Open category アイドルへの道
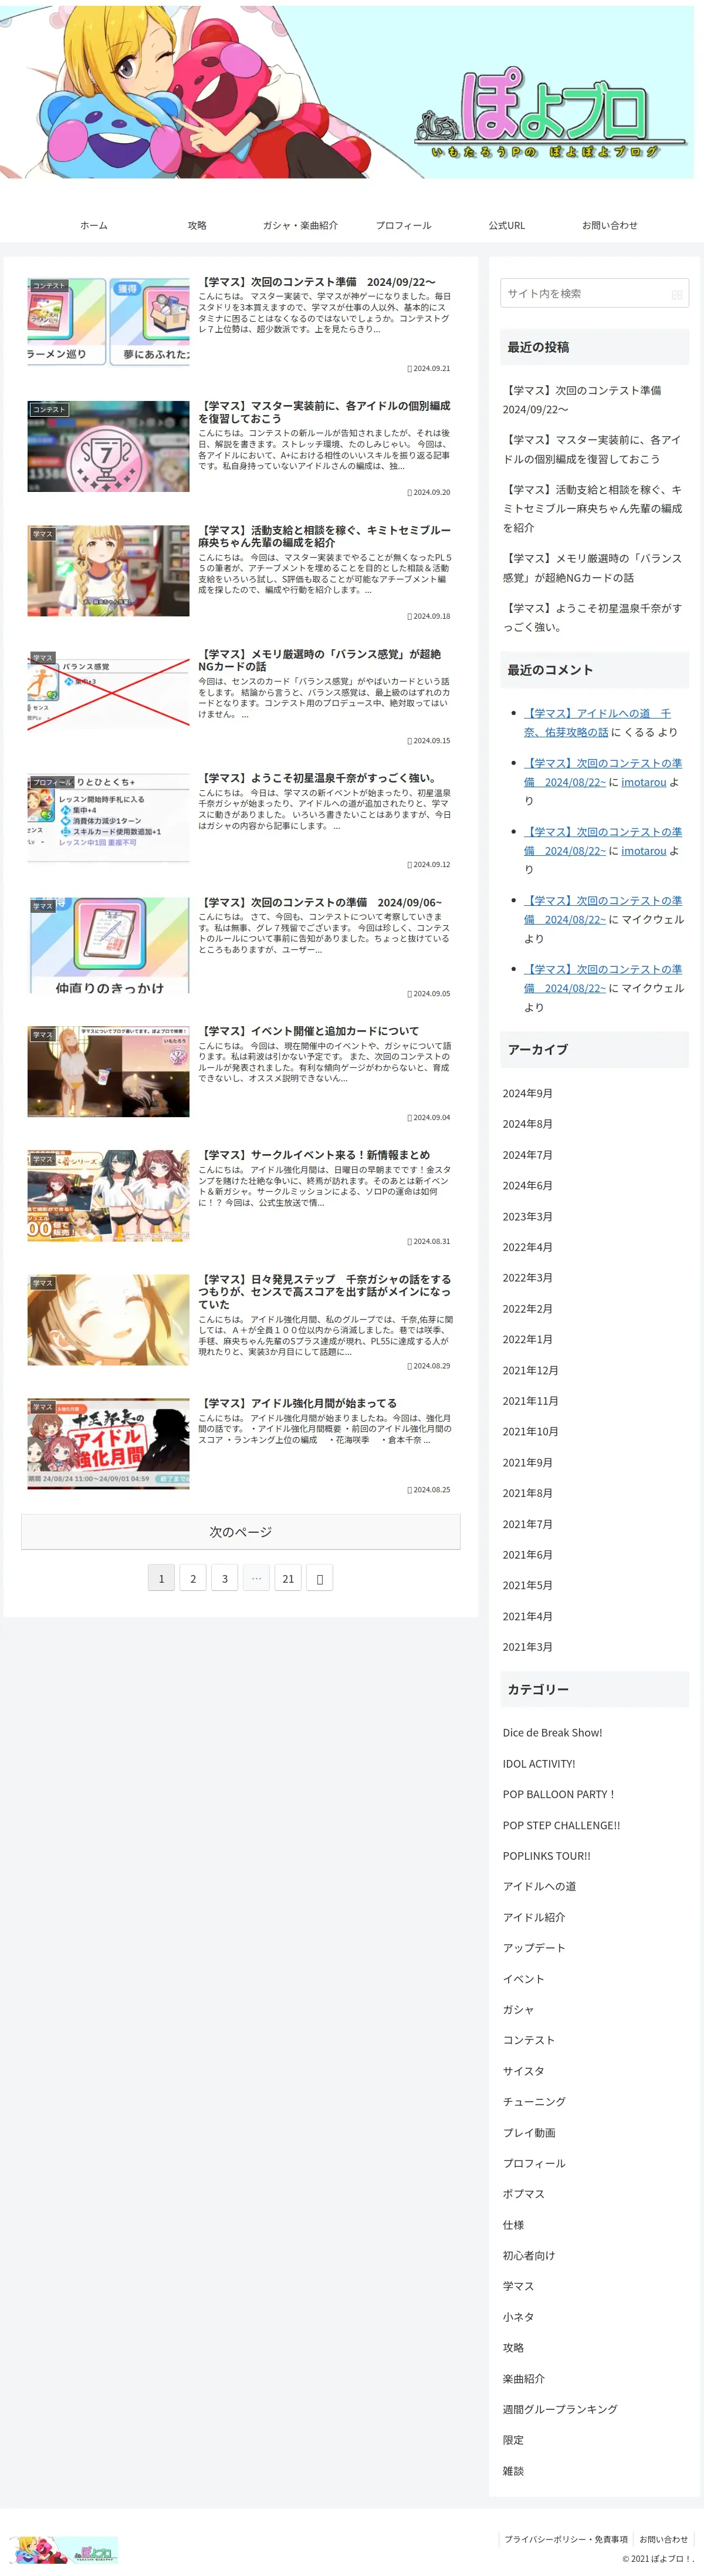The height and width of the screenshot is (2576, 704). click(x=539, y=1886)
